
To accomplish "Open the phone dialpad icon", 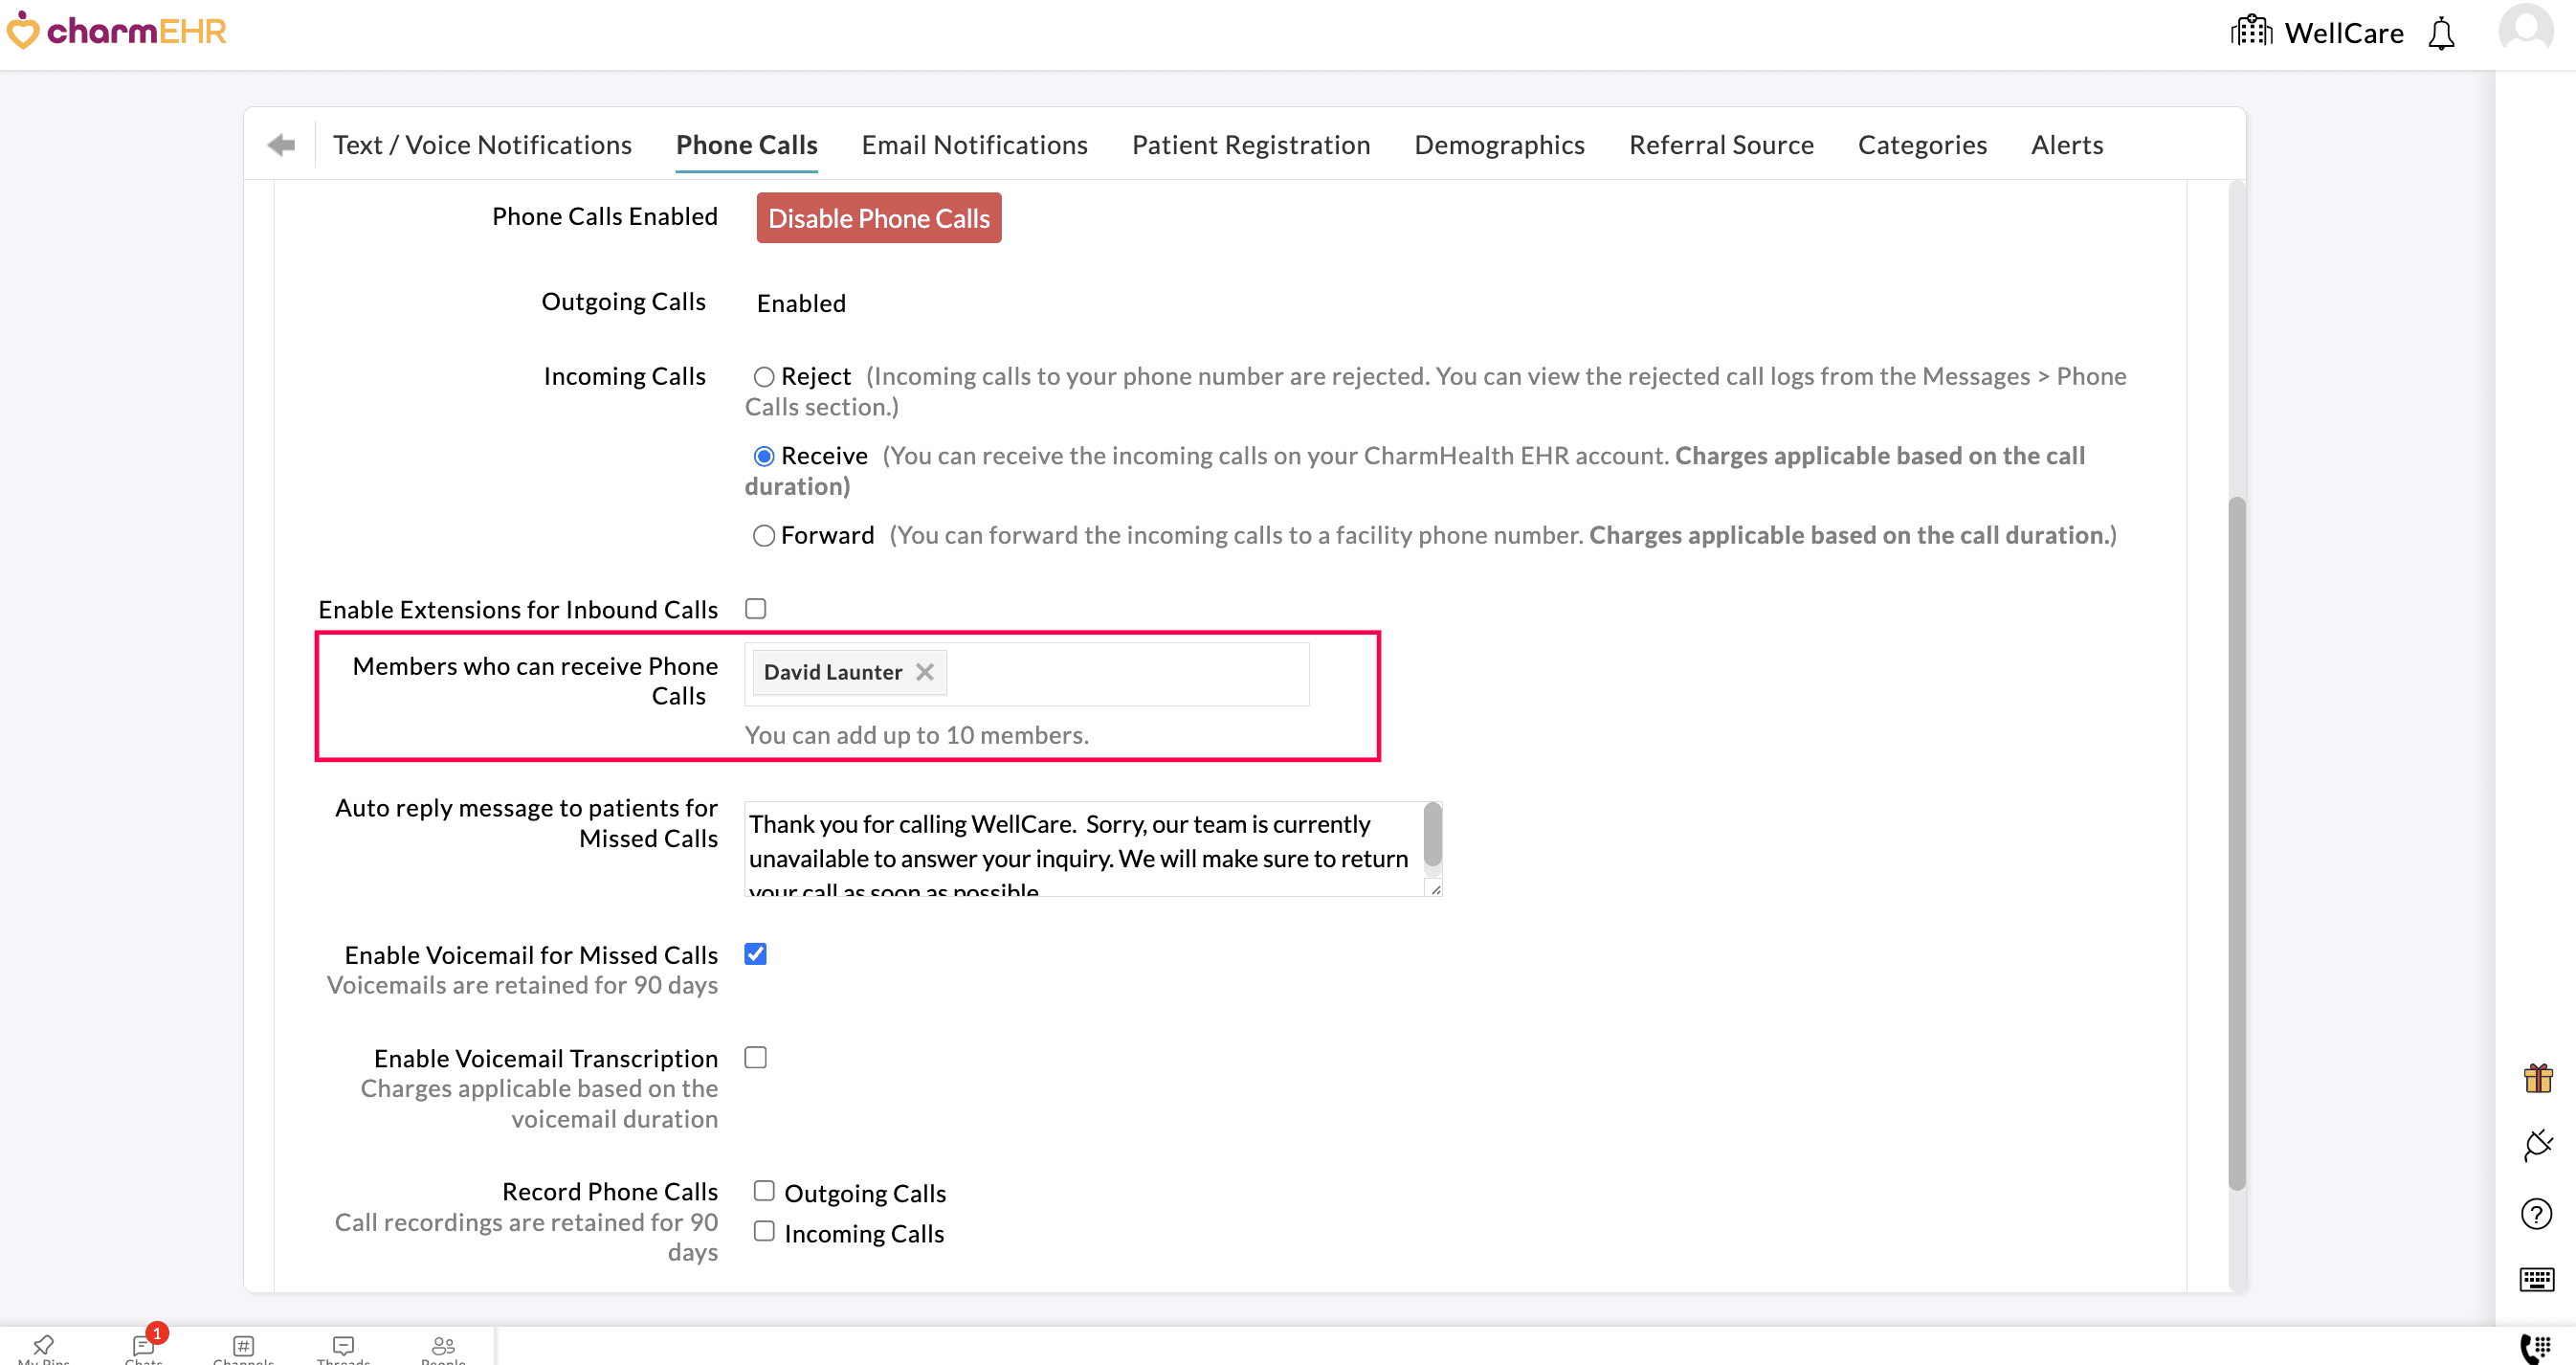I will pyautogui.click(x=2536, y=1346).
